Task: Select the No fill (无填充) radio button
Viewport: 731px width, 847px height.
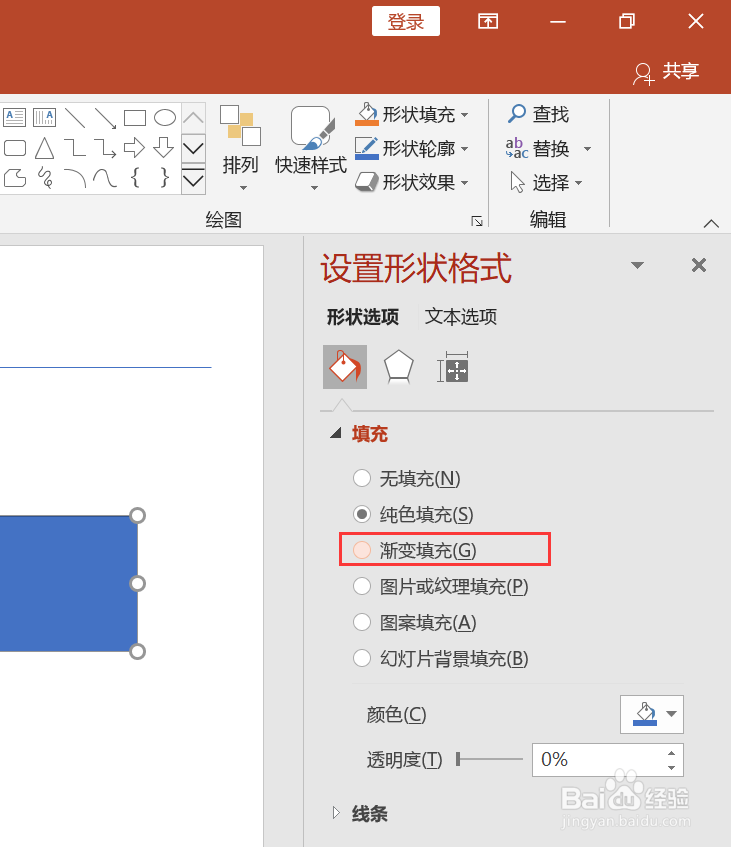Action: click(x=361, y=478)
